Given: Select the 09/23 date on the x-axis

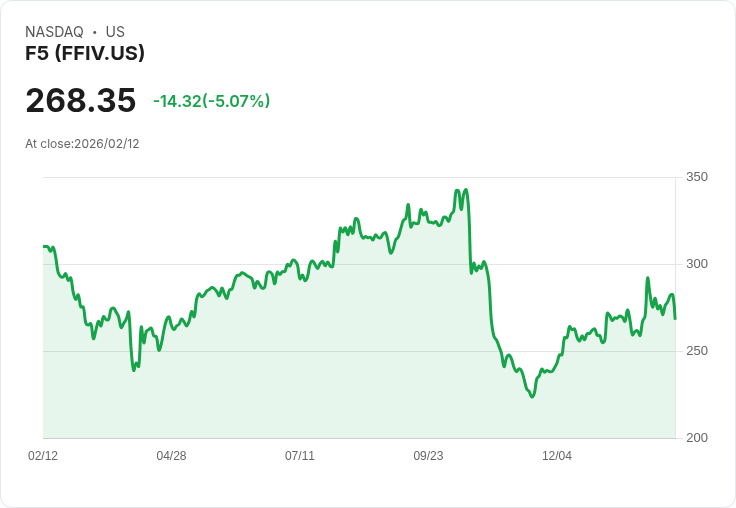Looking at the screenshot, I should pos(428,455).
